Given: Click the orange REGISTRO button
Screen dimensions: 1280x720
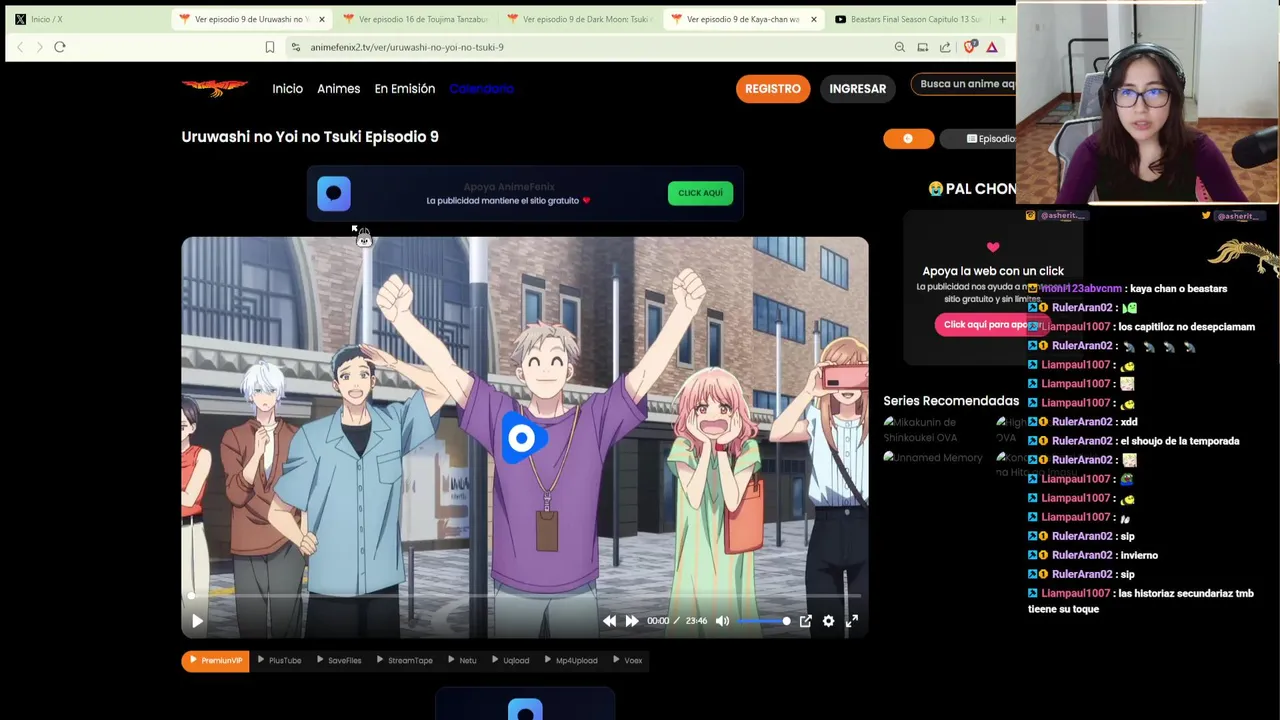Looking at the screenshot, I should click(773, 89).
